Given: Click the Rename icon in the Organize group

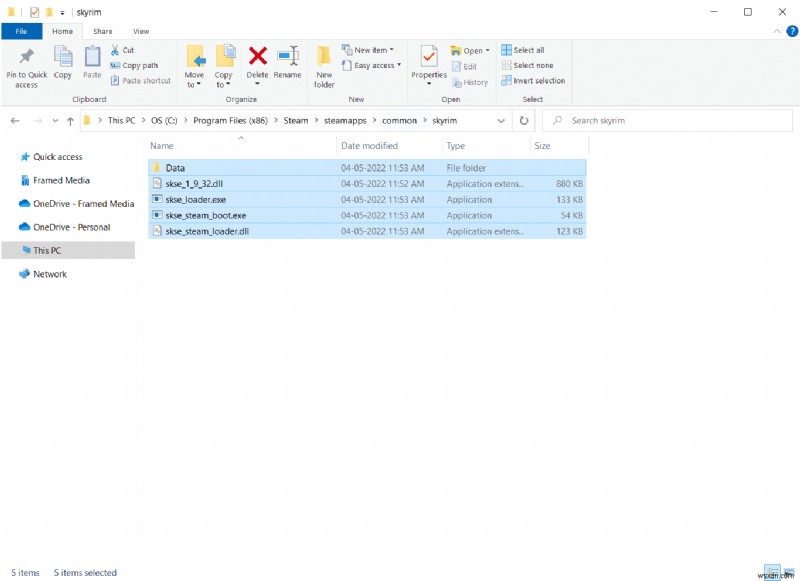Looking at the screenshot, I should point(287,58).
